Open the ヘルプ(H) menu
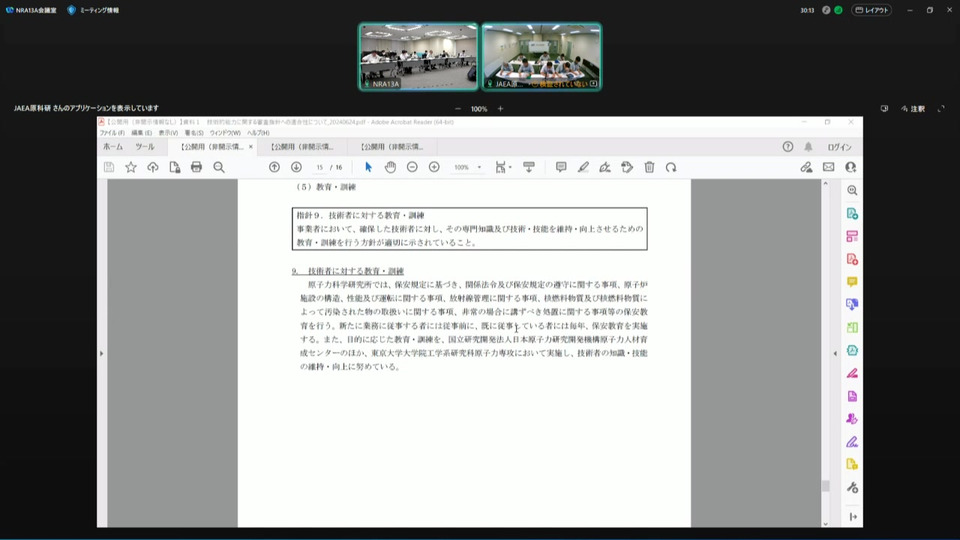Viewport: 960px width, 540px height. pos(258,133)
